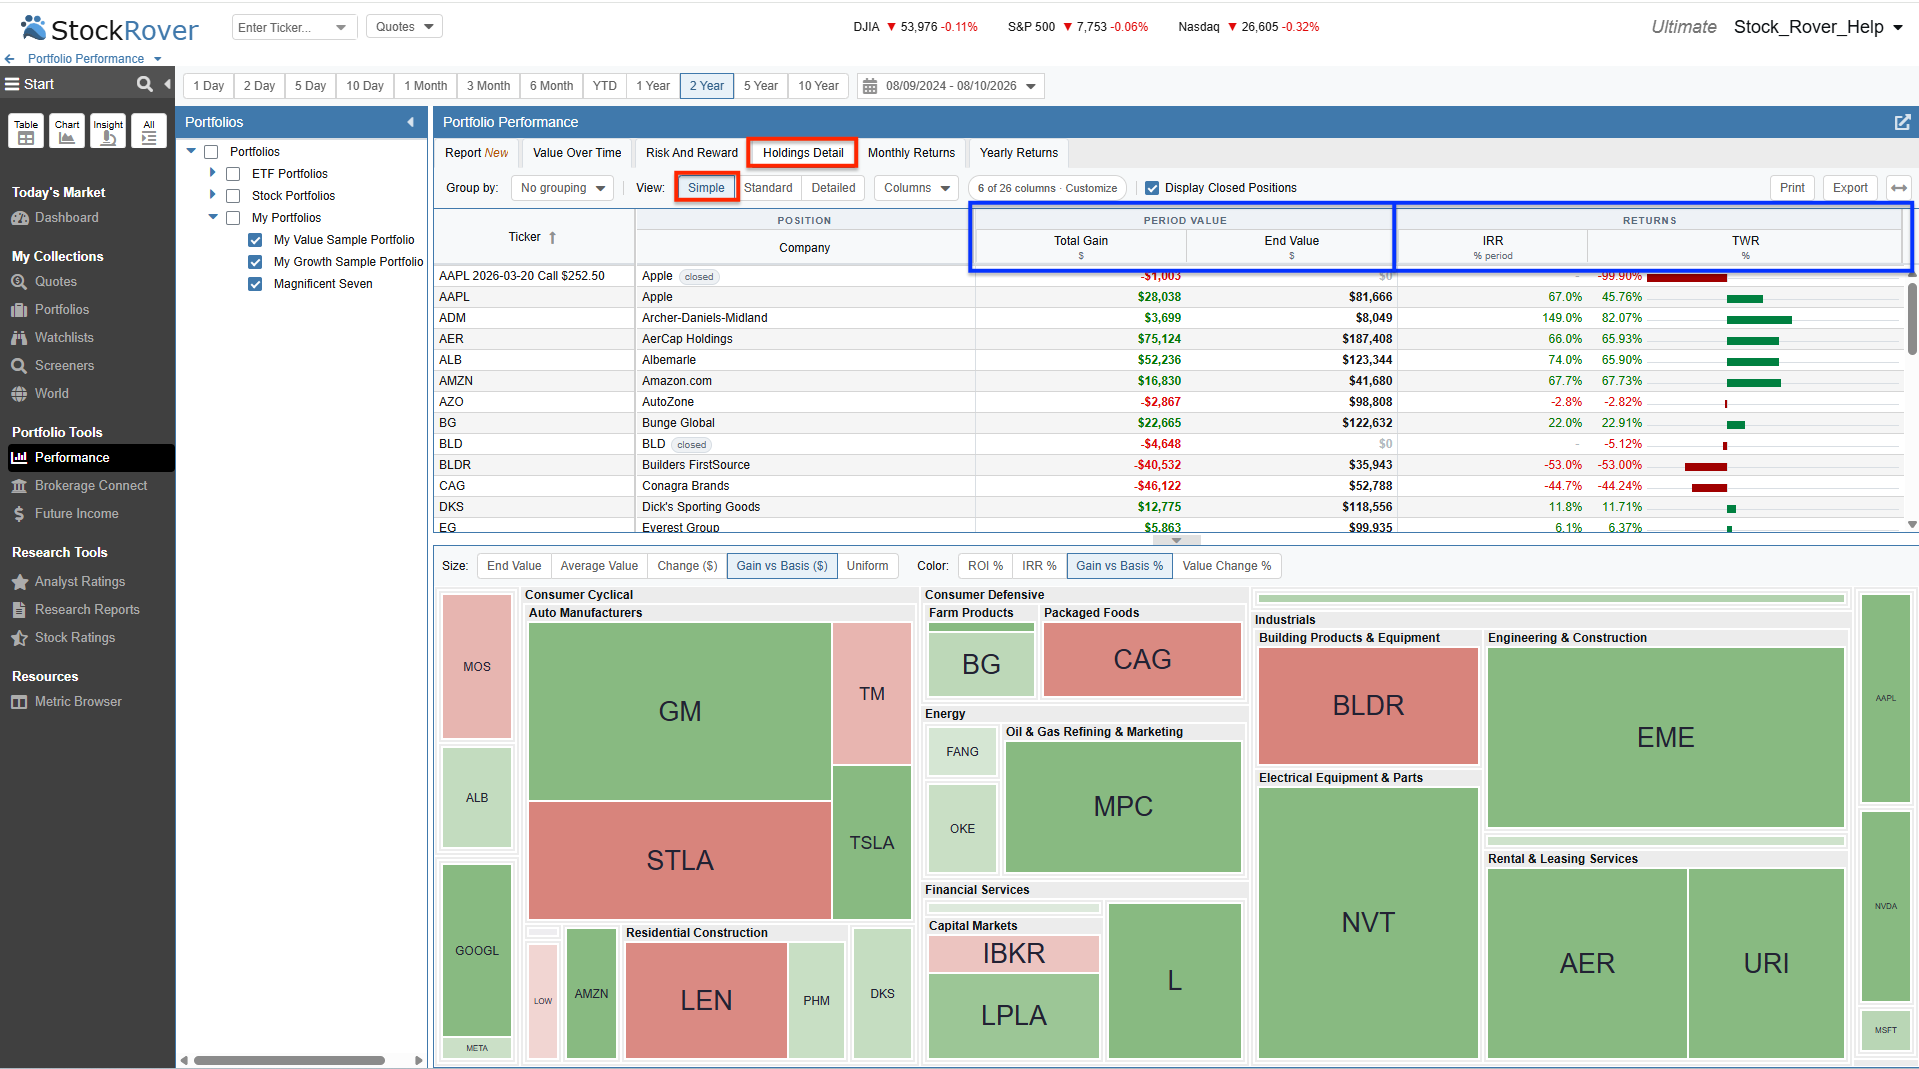
Task: Check the ETF Portfolios checkbox
Action: click(x=233, y=174)
